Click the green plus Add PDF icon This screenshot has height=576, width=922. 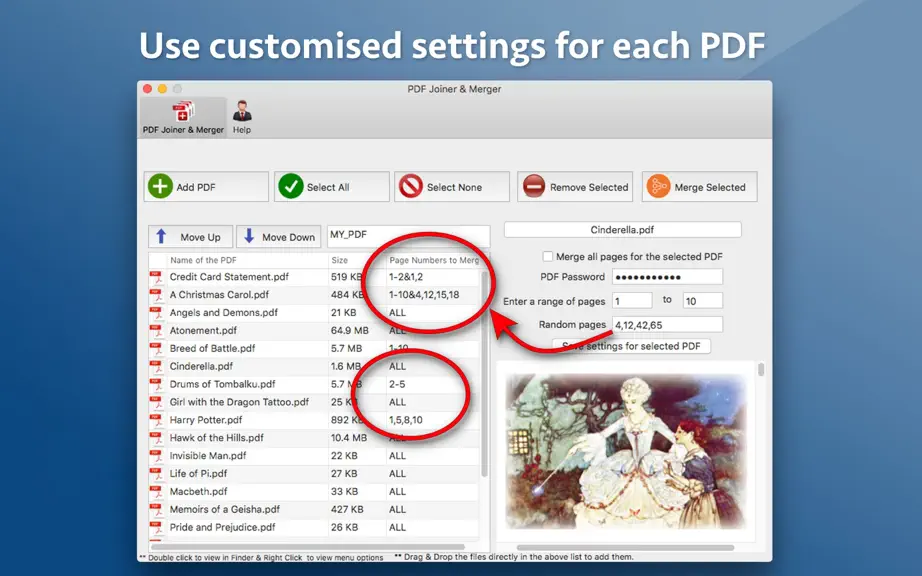(160, 186)
